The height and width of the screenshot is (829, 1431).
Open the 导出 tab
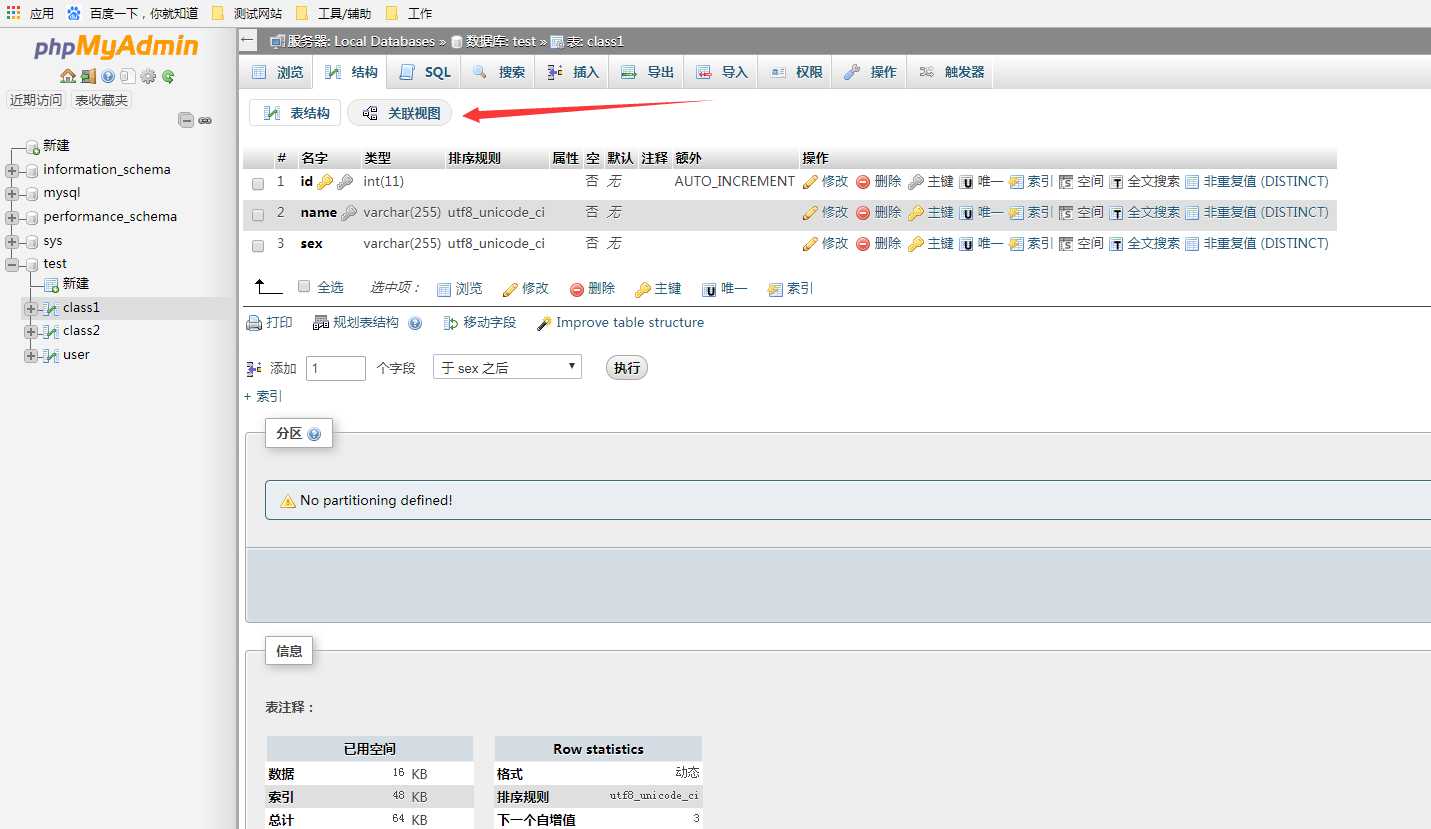pyautogui.click(x=646, y=72)
